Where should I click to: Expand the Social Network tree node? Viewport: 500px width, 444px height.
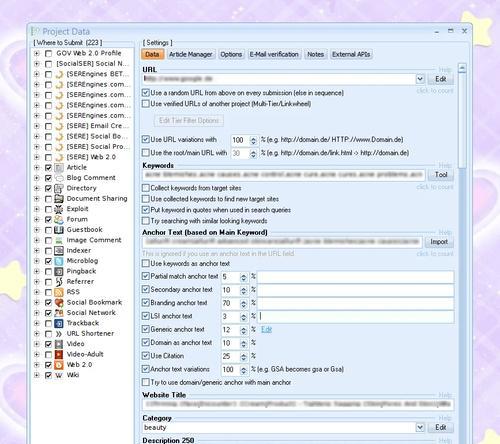click(x=37, y=313)
